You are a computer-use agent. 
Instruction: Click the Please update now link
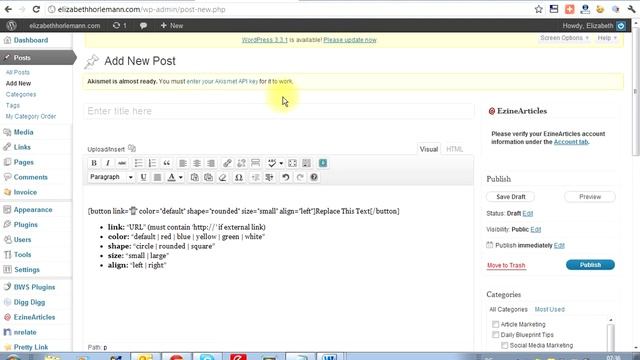(350, 40)
